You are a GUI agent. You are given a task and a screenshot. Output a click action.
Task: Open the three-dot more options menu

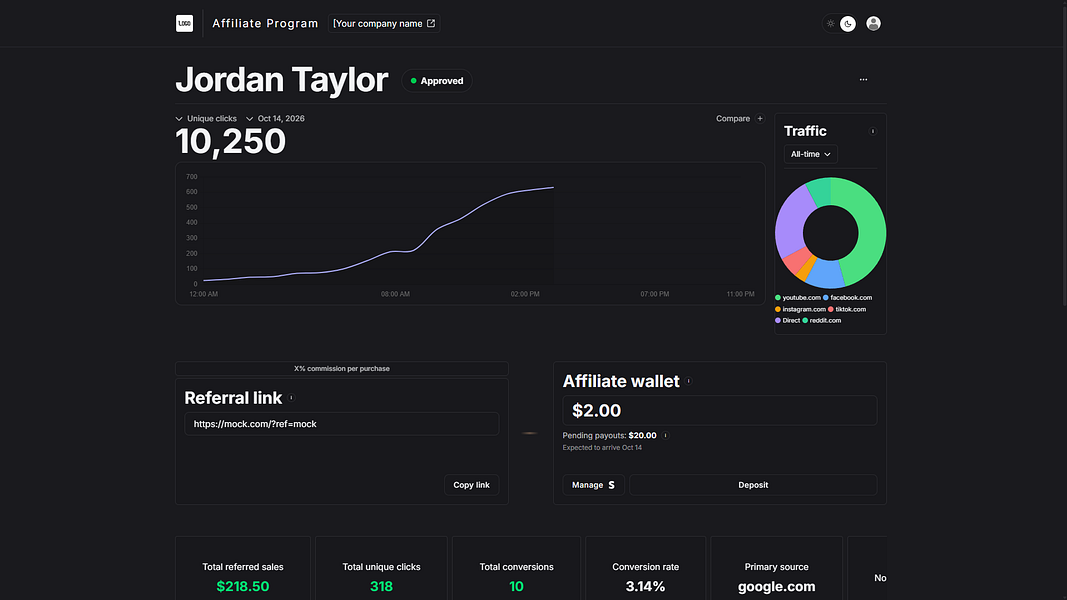[863, 80]
